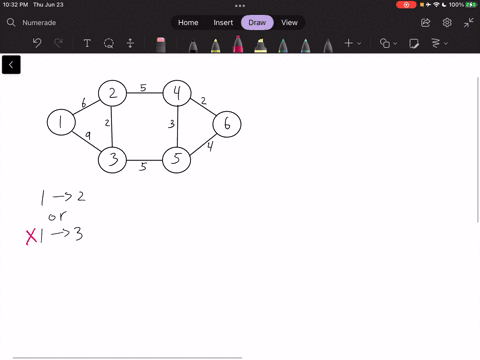Open the View tab
The height and width of the screenshot is (360, 480).
pyautogui.click(x=289, y=23)
